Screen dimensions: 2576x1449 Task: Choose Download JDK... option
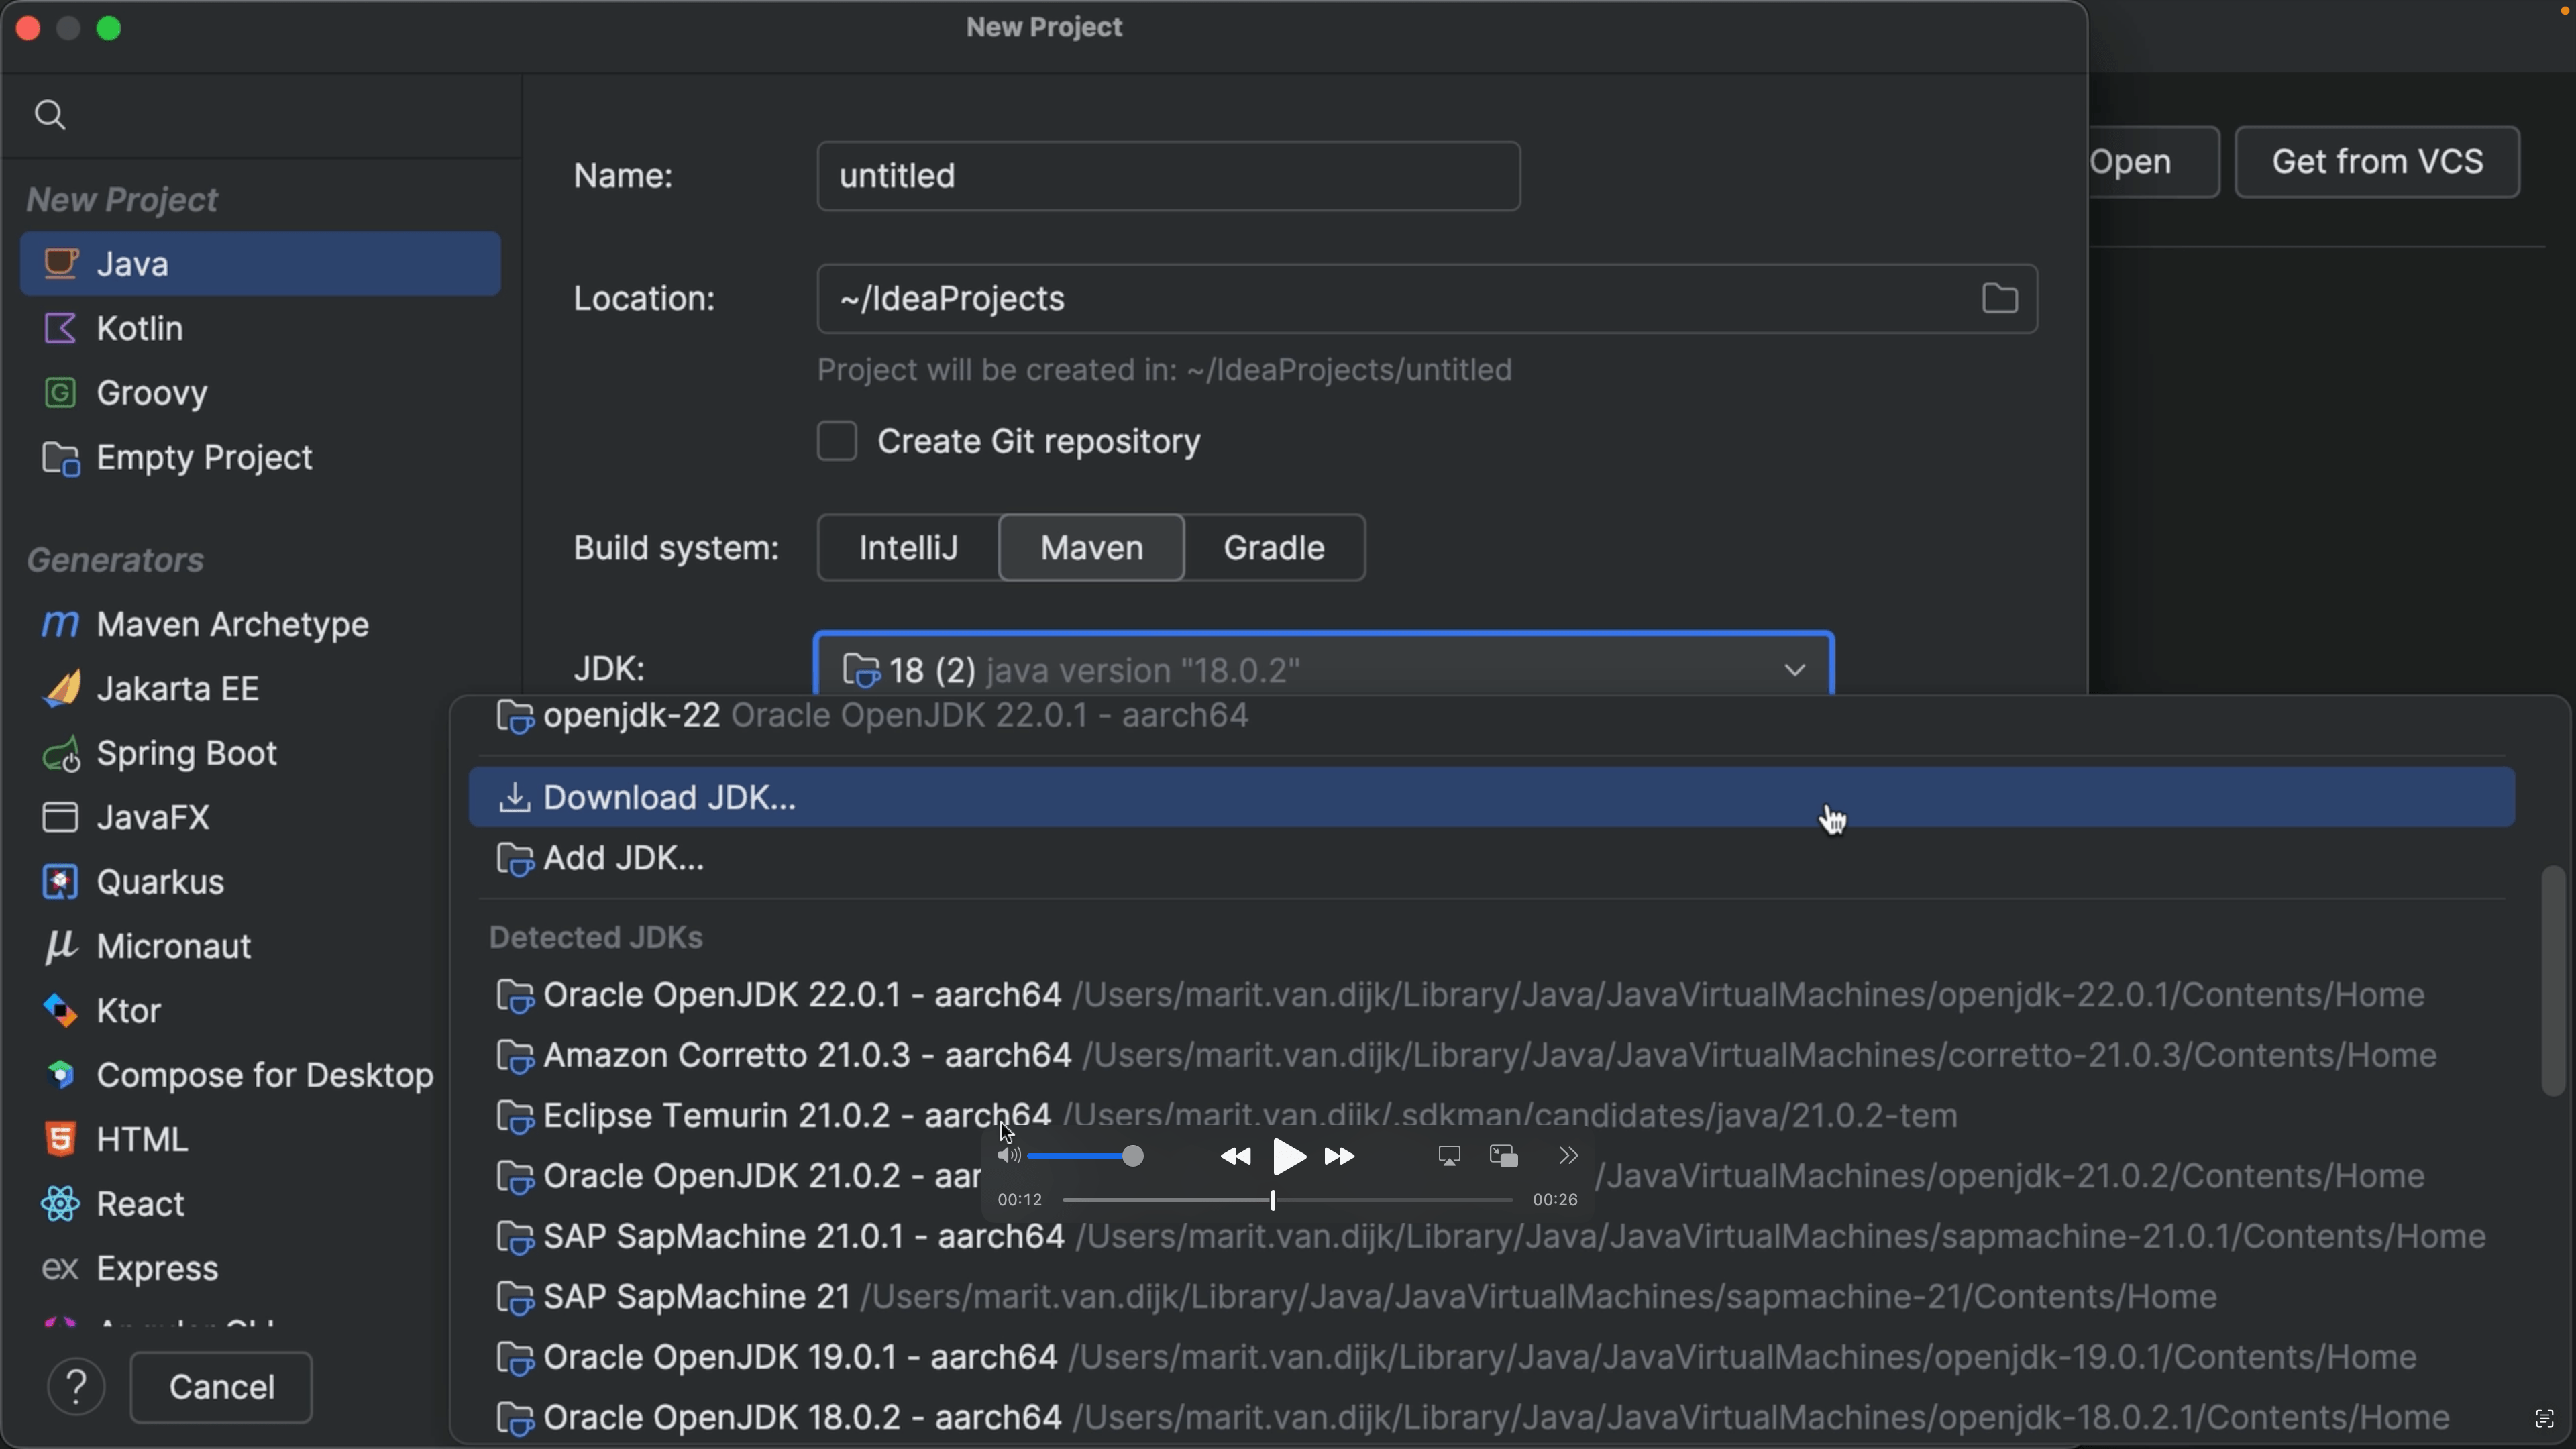(x=1491, y=797)
